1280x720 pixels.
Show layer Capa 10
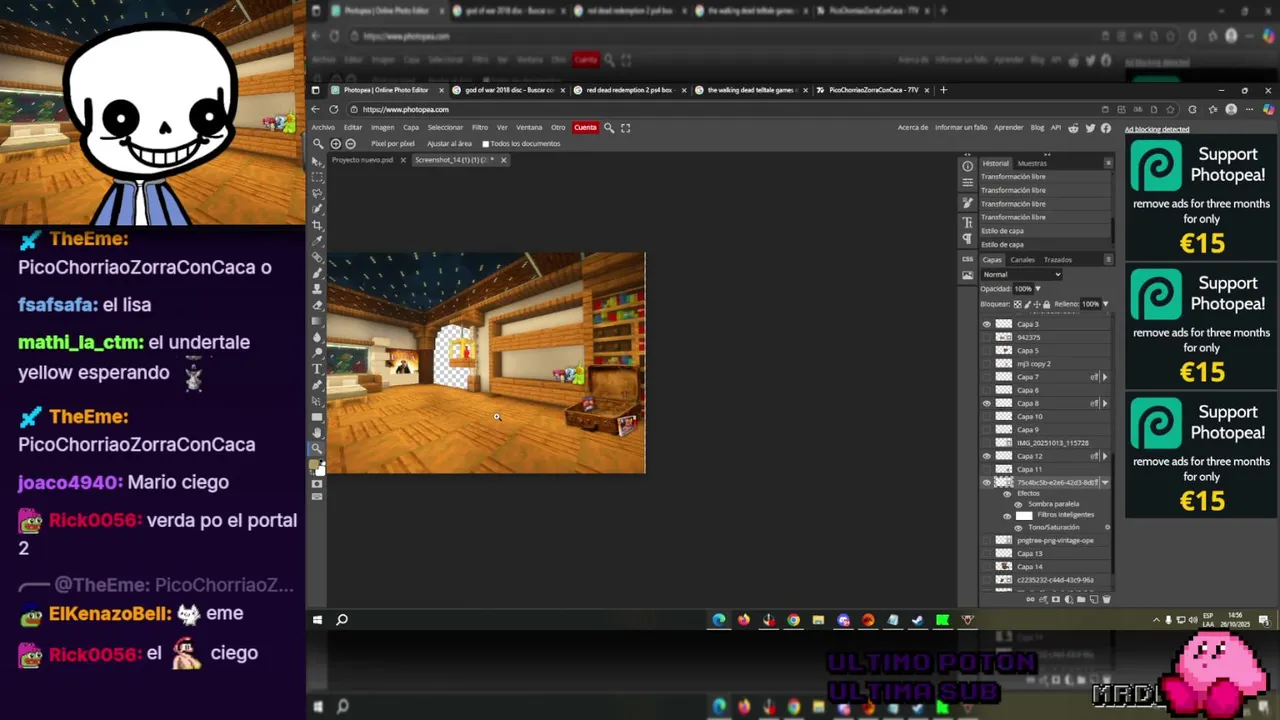tap(987, 417)
